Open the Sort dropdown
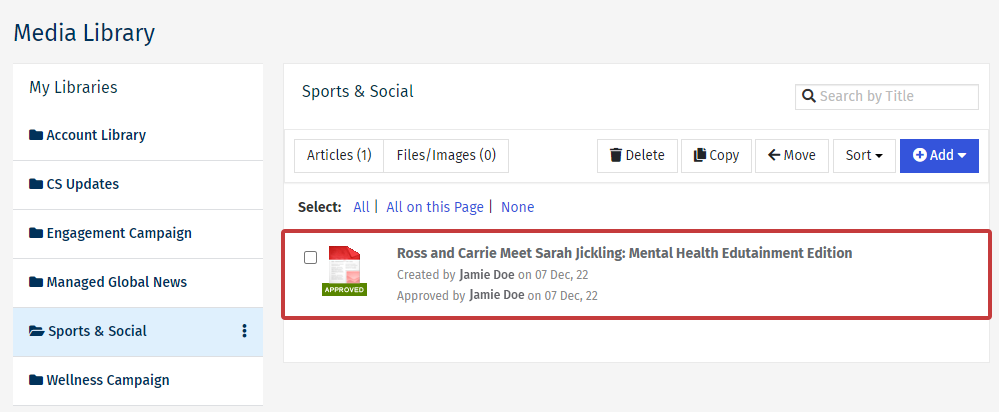Image resolution: width=999 pixels, height=412 pixels. [864, 155]
